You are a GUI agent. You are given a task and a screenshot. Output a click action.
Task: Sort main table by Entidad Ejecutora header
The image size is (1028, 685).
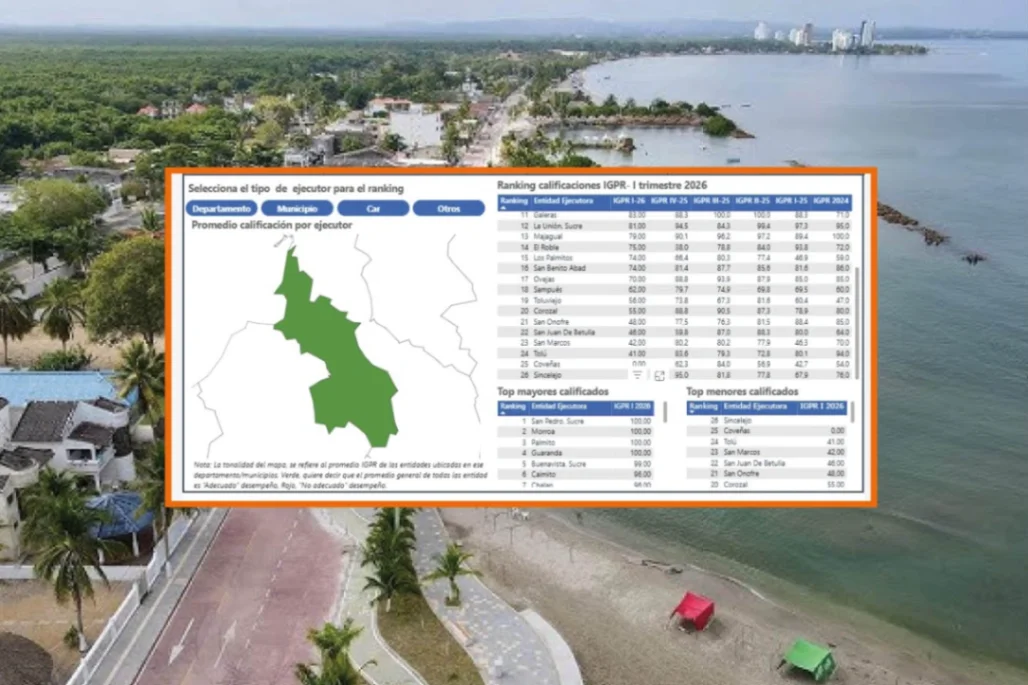coord(563,201)
